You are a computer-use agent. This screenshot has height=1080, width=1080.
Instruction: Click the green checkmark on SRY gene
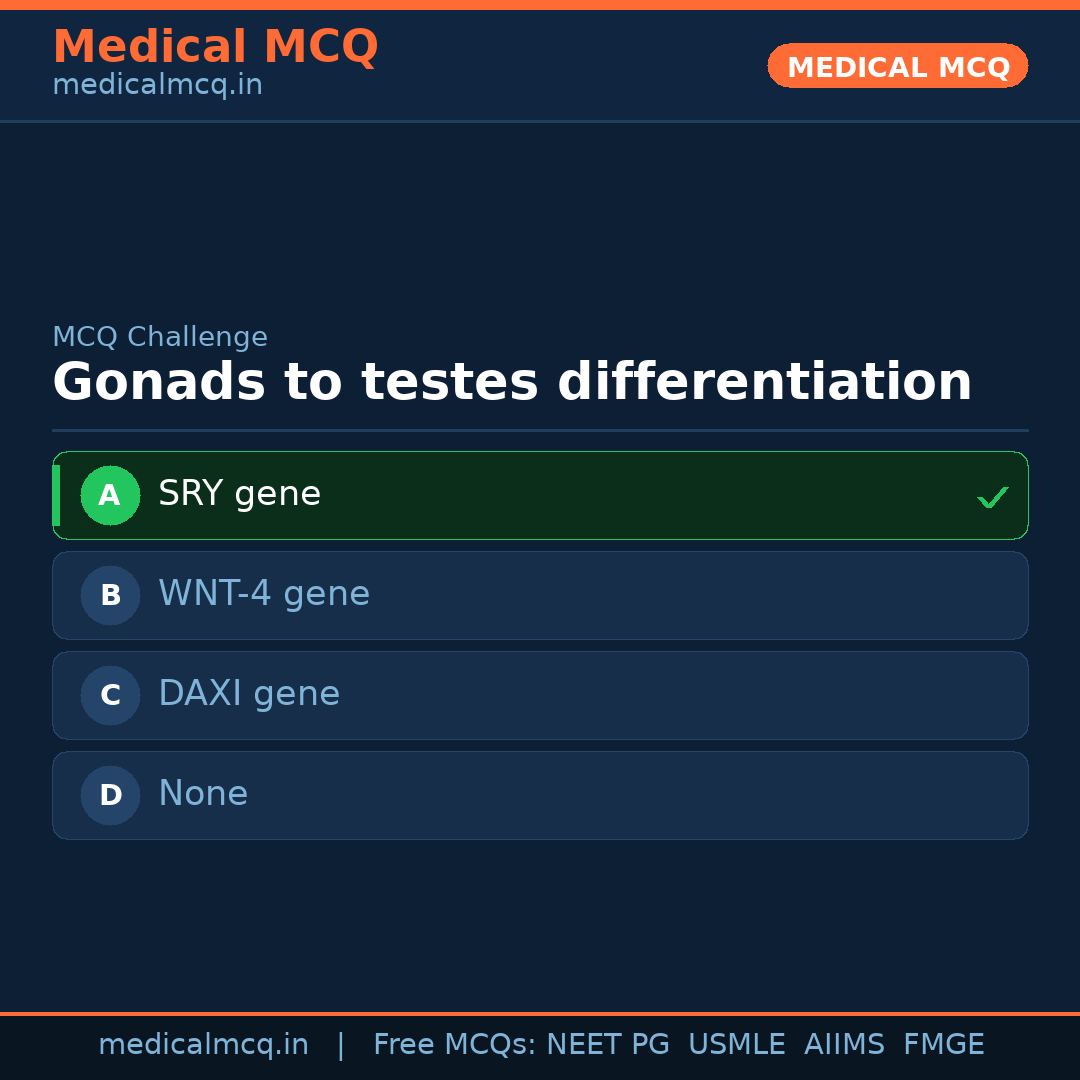pyautogui.click(x=992, y=497)
